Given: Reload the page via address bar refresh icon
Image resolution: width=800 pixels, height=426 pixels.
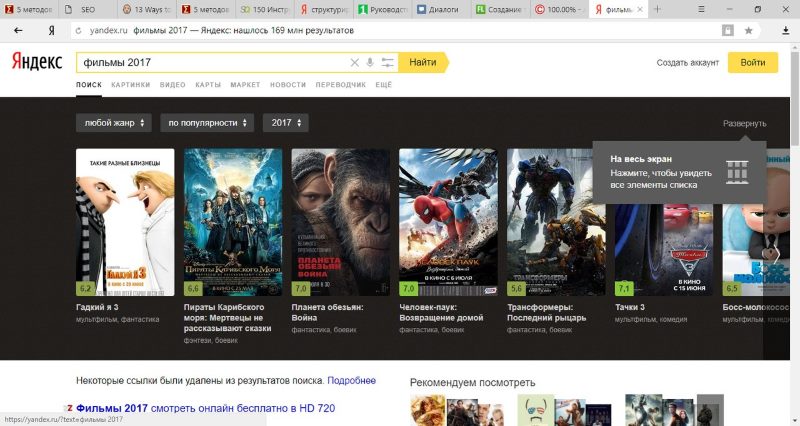Looking at the screenshot, I should click(79, 31).
